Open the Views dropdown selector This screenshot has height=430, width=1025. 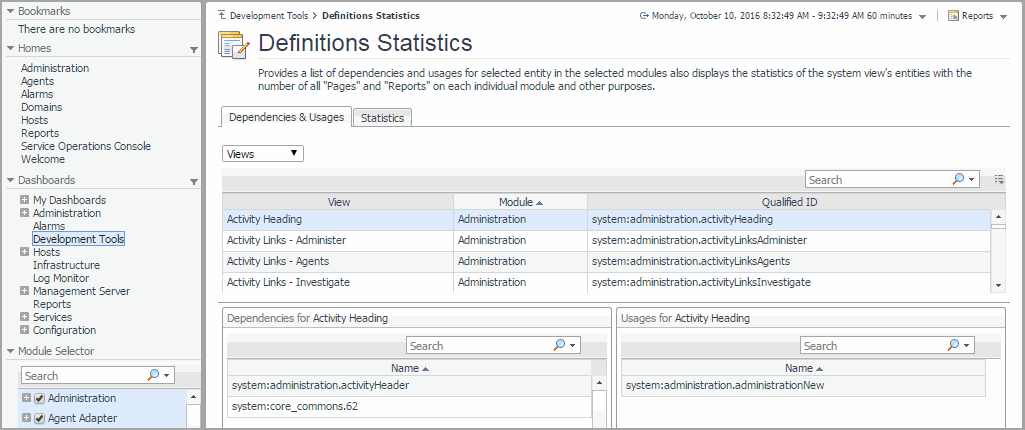[262, 154]
